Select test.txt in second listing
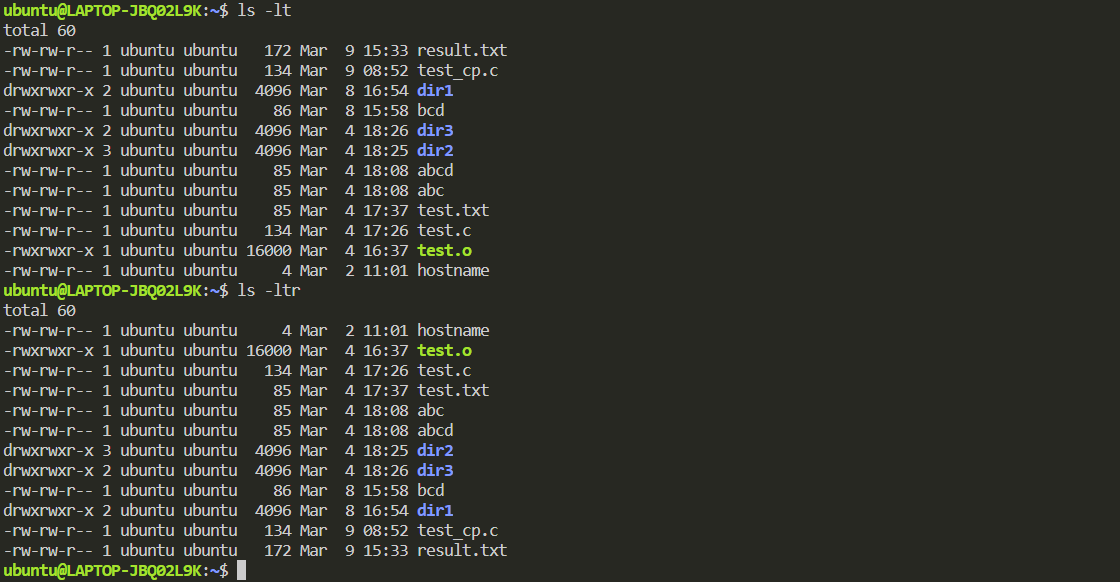1120x582 pixels. (453, 391)
